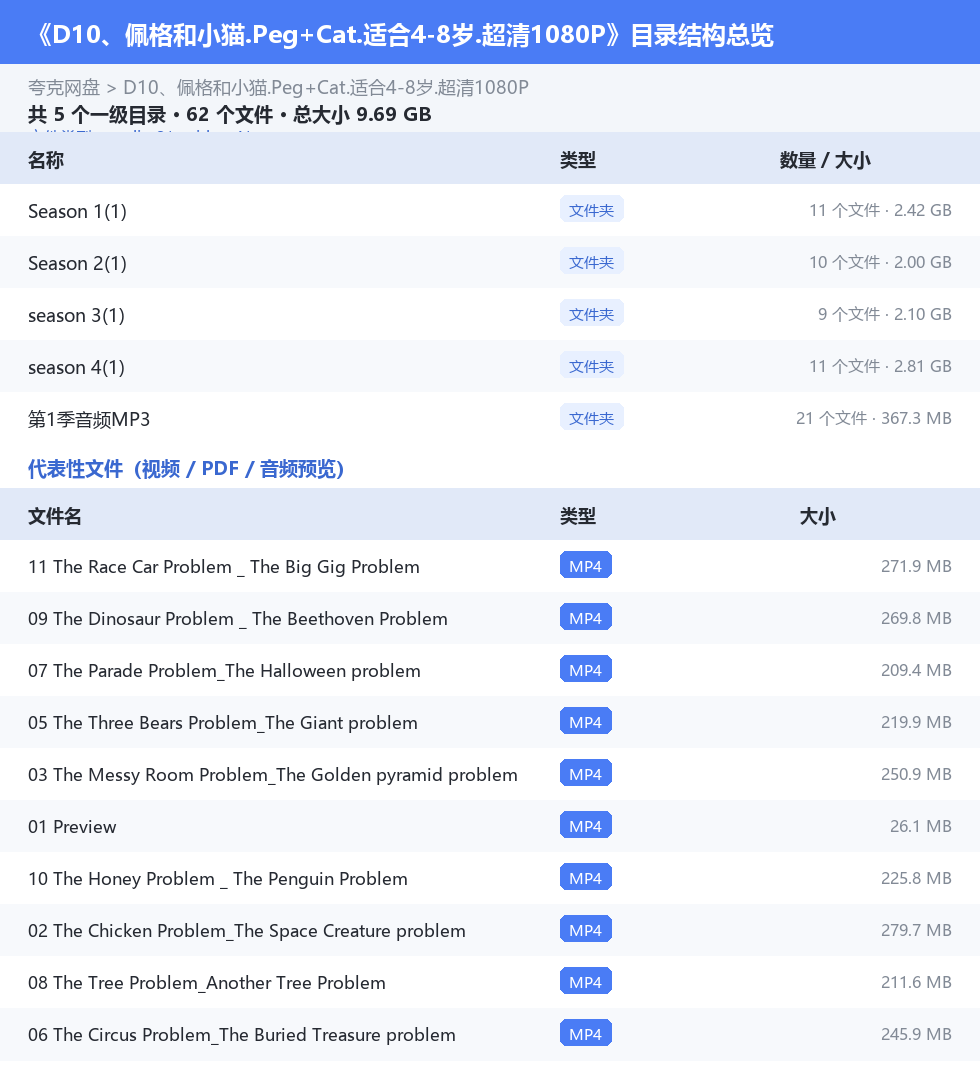
Task: Select the 225.8 MB size value
Action: pyautogui.click(x=916, y=878)
